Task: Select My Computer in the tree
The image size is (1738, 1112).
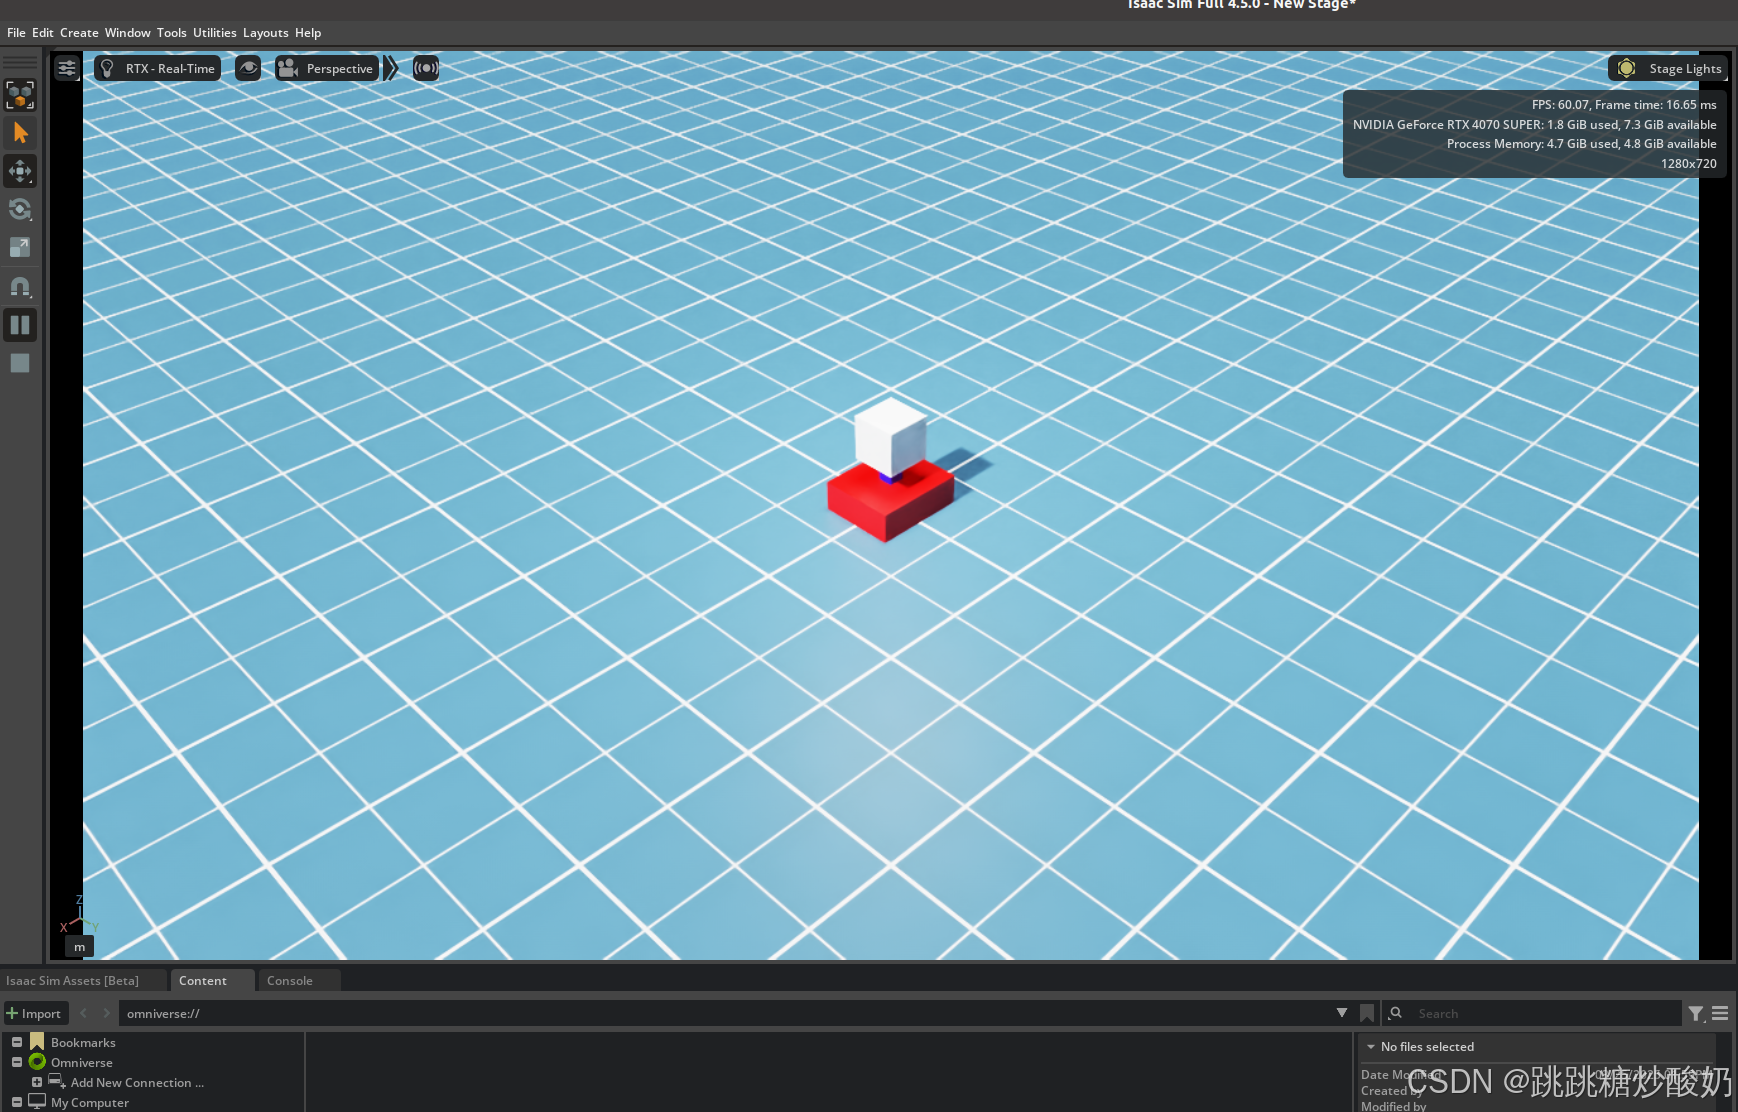Action: coord(90,1103)
